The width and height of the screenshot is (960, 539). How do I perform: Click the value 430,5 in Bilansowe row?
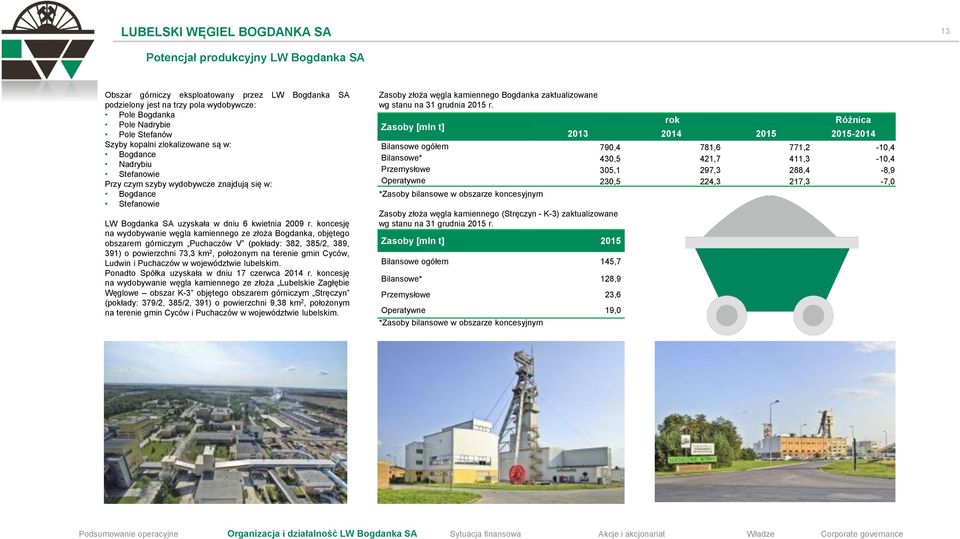coord(610,159)
